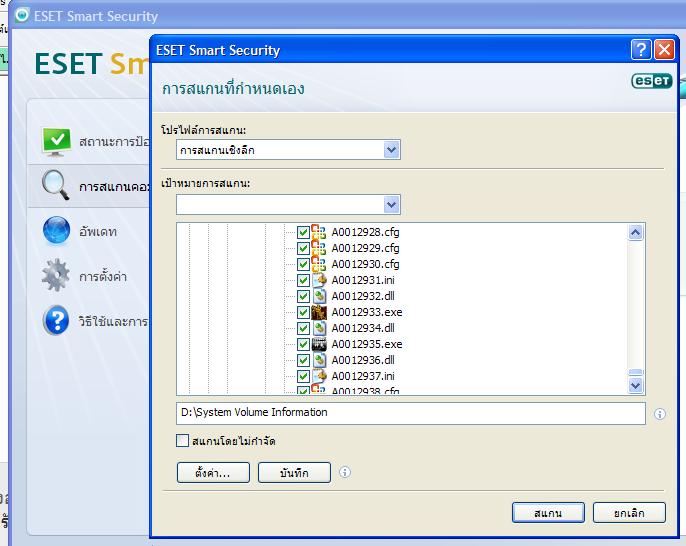This screenshot has width=686, height=546.
Task: Uncheck the A0012932.dll checkbox
Action: click(x=303, y=297)
